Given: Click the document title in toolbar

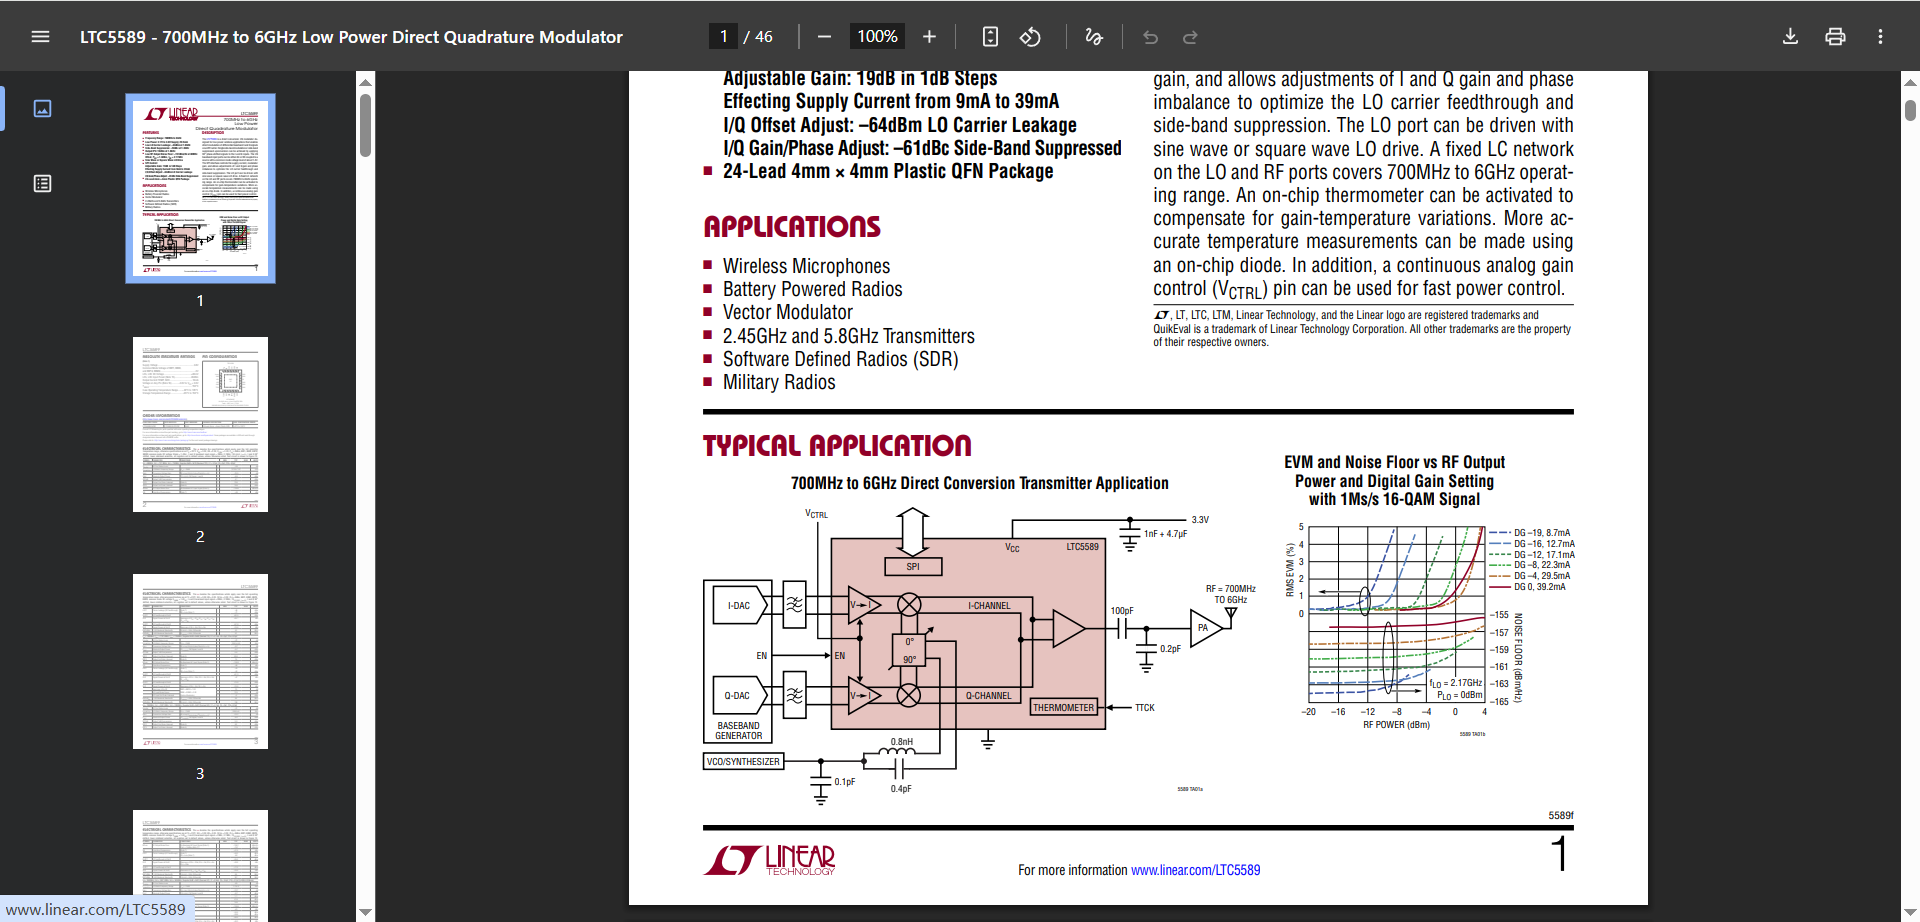Looking at the screenshot, I should 351,37.
